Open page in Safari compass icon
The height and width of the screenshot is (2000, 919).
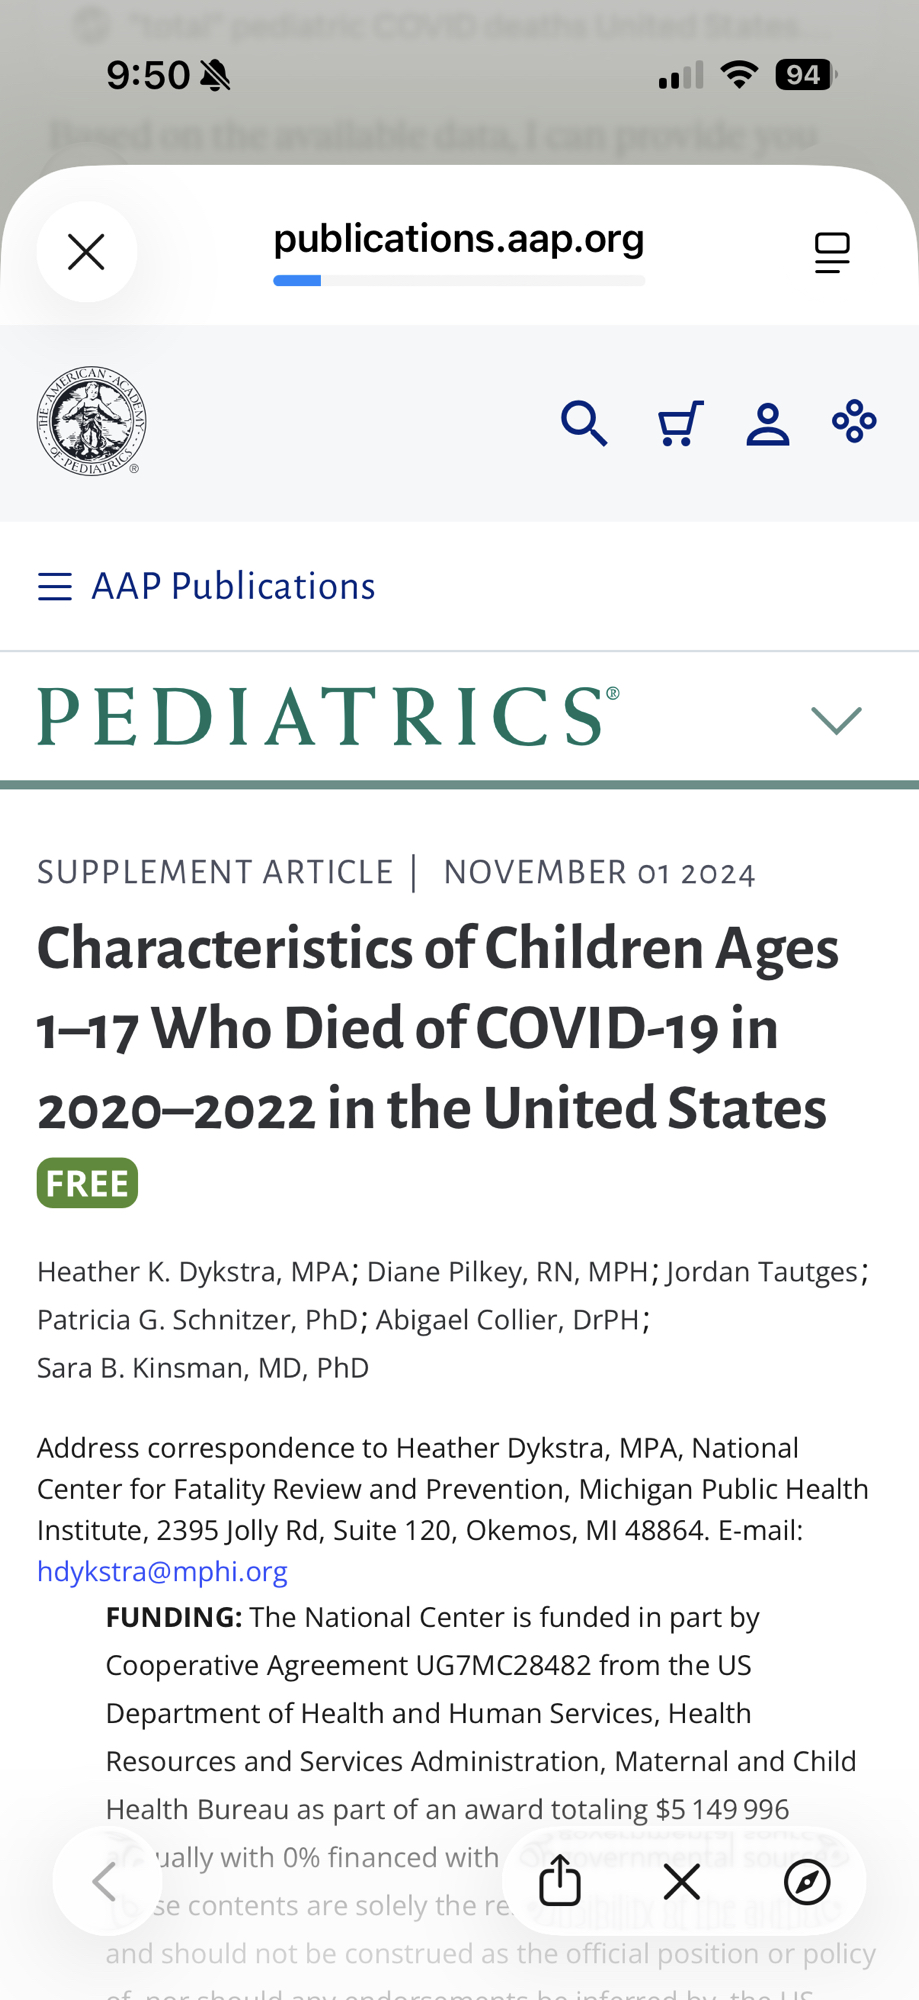pos(807,1882)
